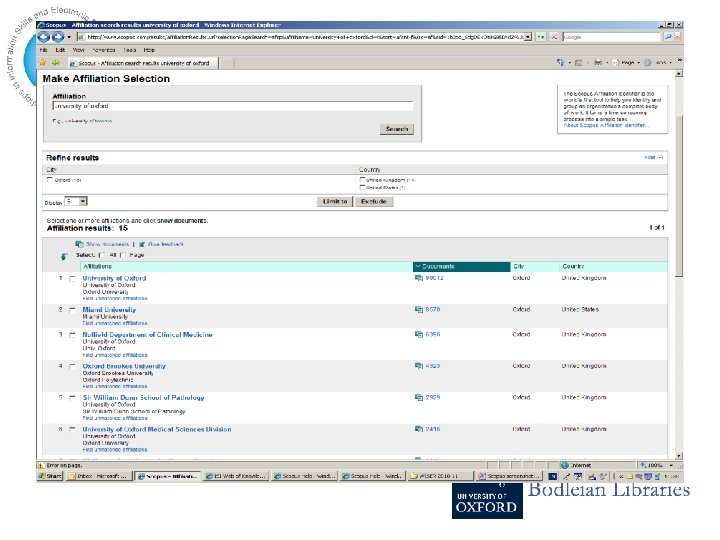Click the browser Back arrow button
Viewport: 720px width, 540px height.
[45, 37]
